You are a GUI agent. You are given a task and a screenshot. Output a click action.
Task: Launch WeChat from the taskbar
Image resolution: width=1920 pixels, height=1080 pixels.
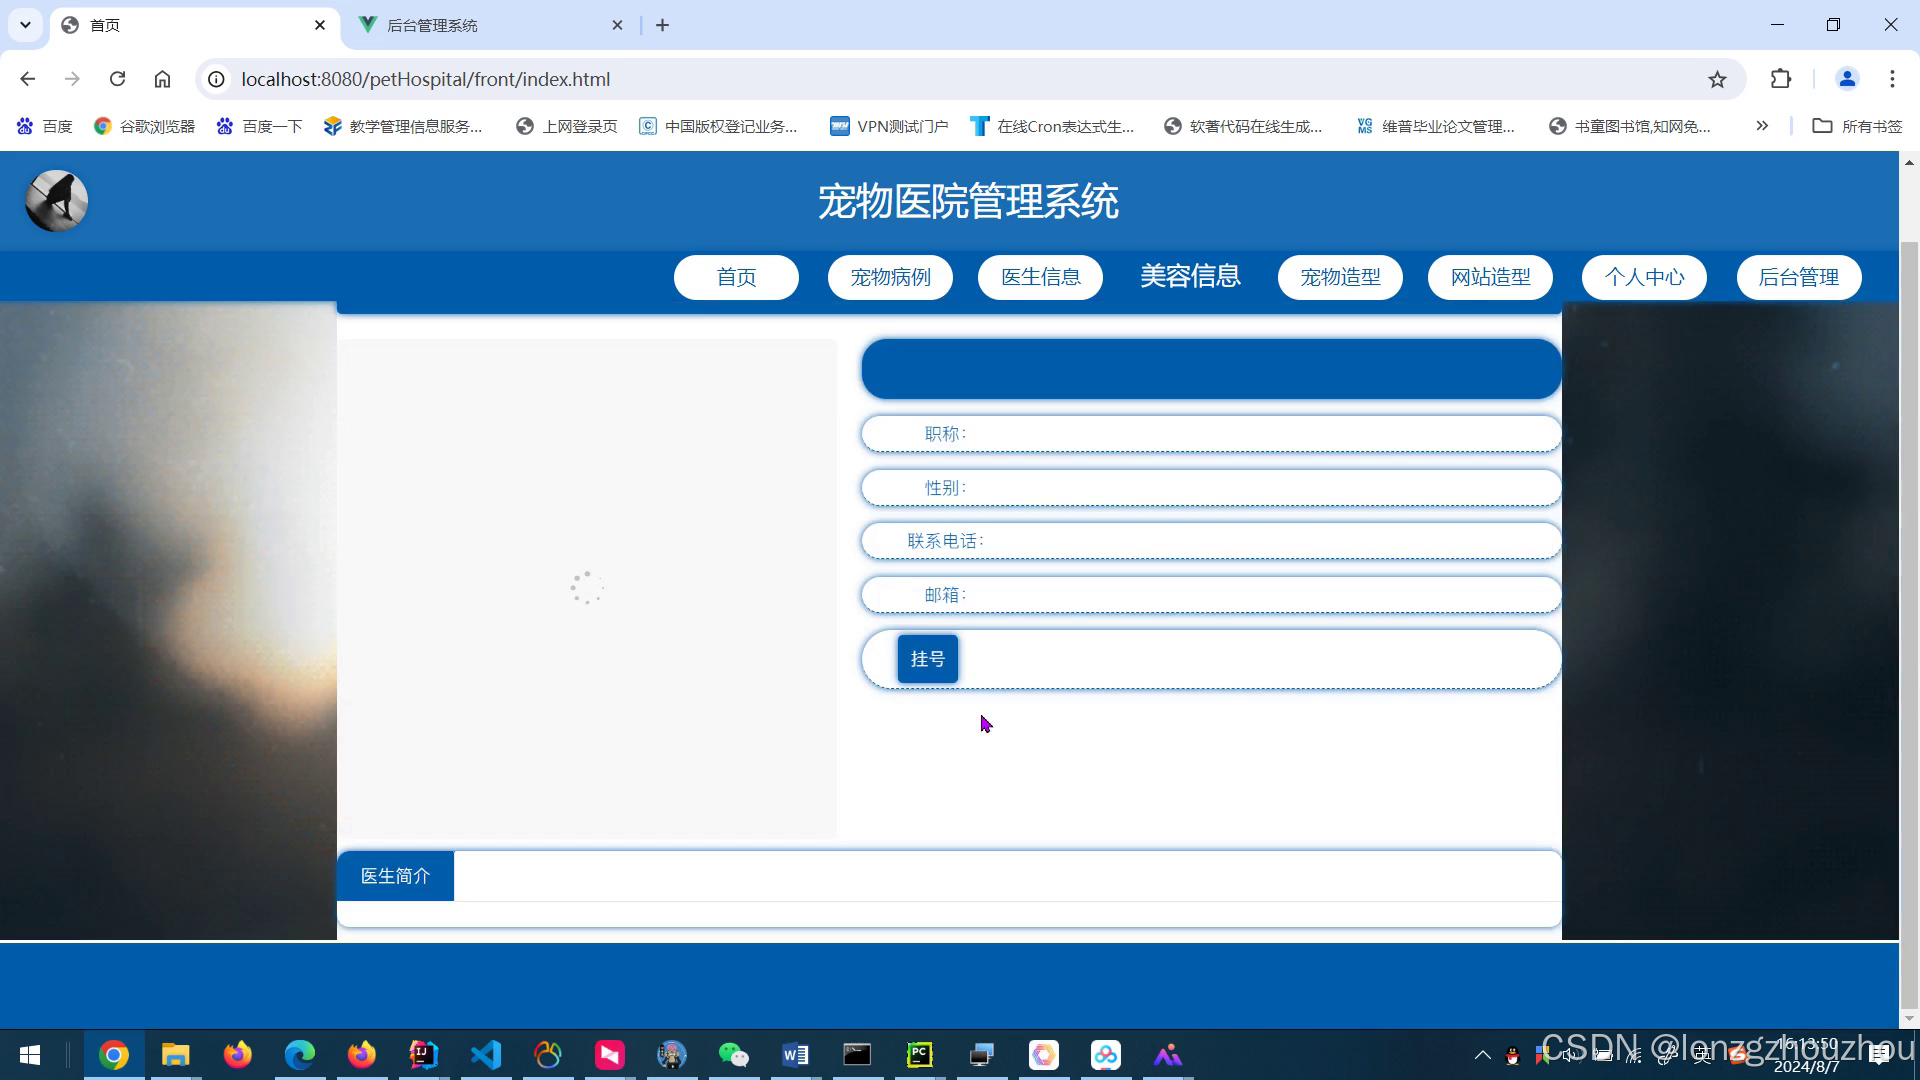[733, 1055]
